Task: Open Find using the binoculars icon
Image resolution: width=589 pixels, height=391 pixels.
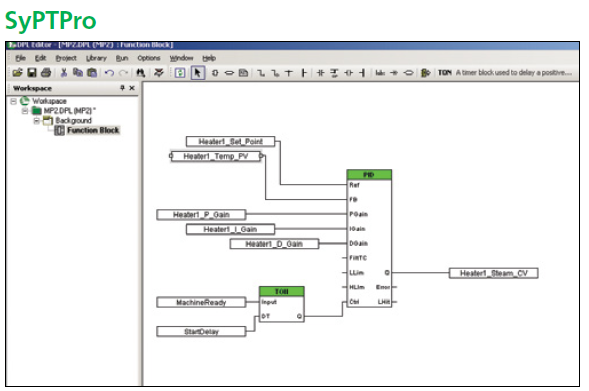Action: [x=140, y=72]
